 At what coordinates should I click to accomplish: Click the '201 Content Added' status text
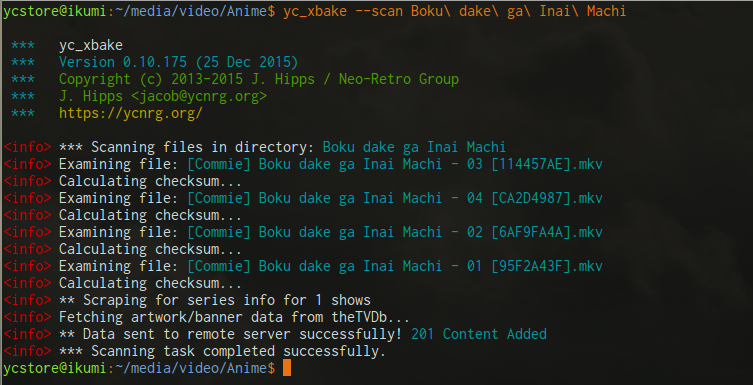click(x=479, y=334)
